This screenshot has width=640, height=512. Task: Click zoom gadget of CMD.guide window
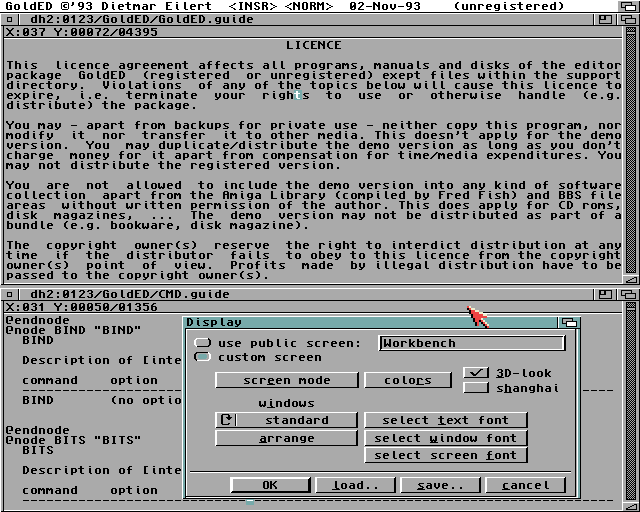pyautogui.click(x=606, y=294)
